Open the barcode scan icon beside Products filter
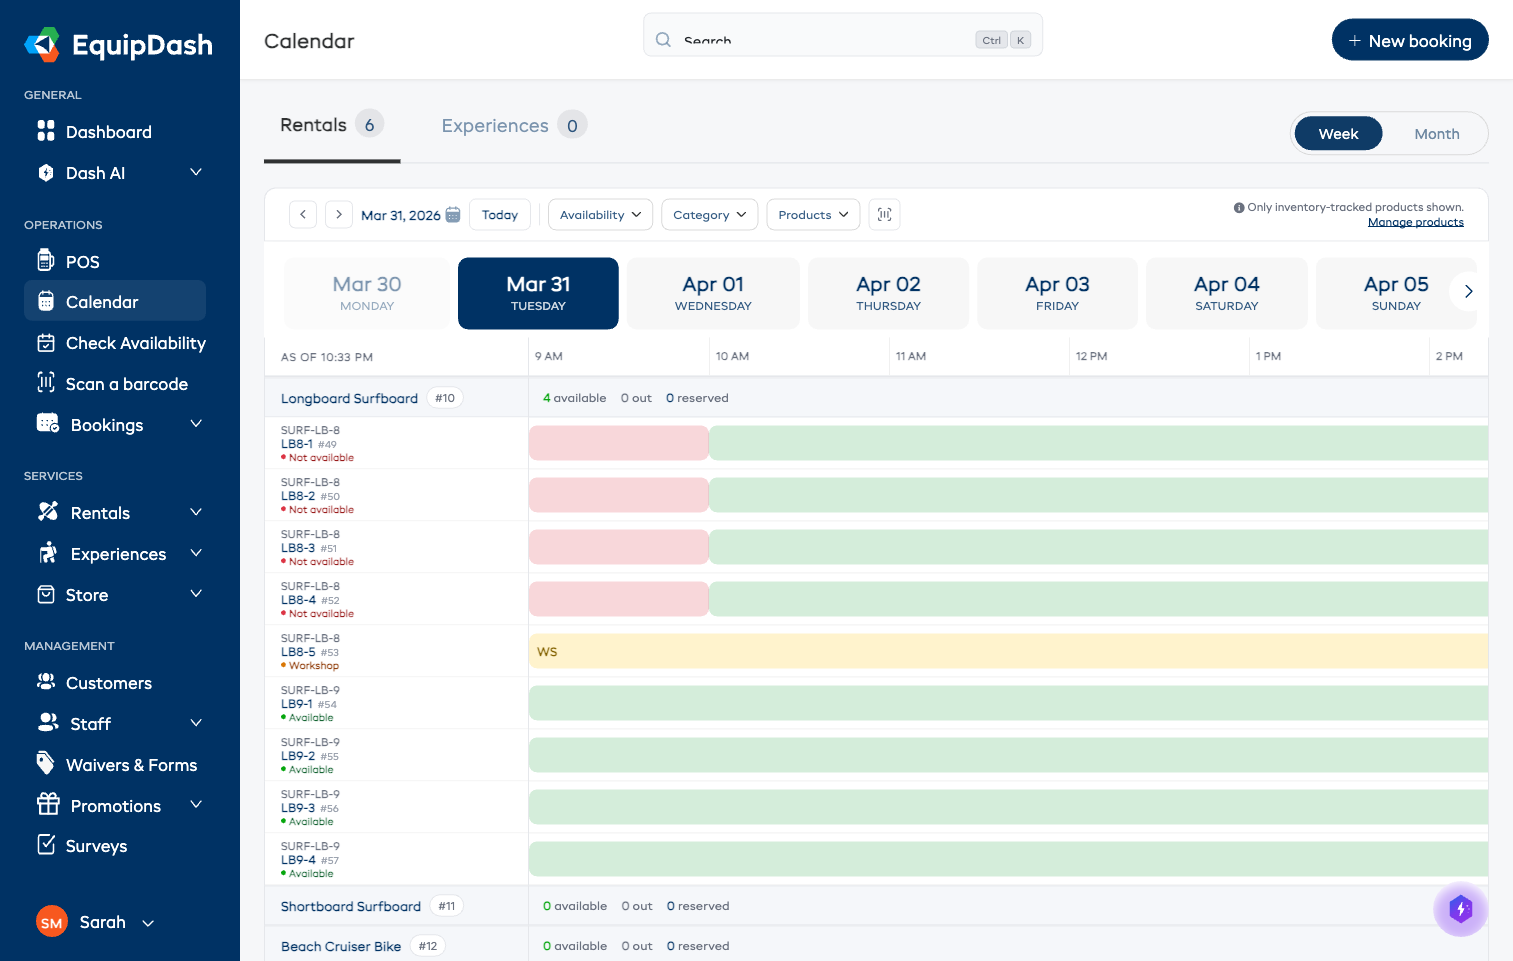 tap(884, 214)
